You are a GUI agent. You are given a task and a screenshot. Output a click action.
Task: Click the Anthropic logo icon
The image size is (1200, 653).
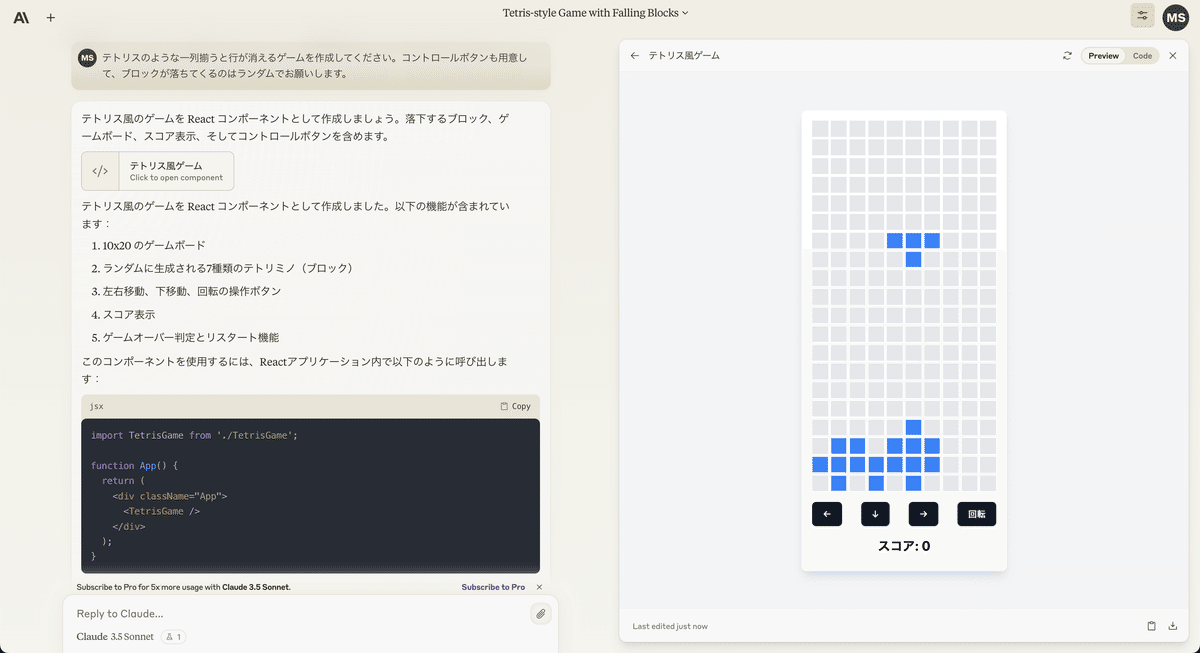coord(21,17)
